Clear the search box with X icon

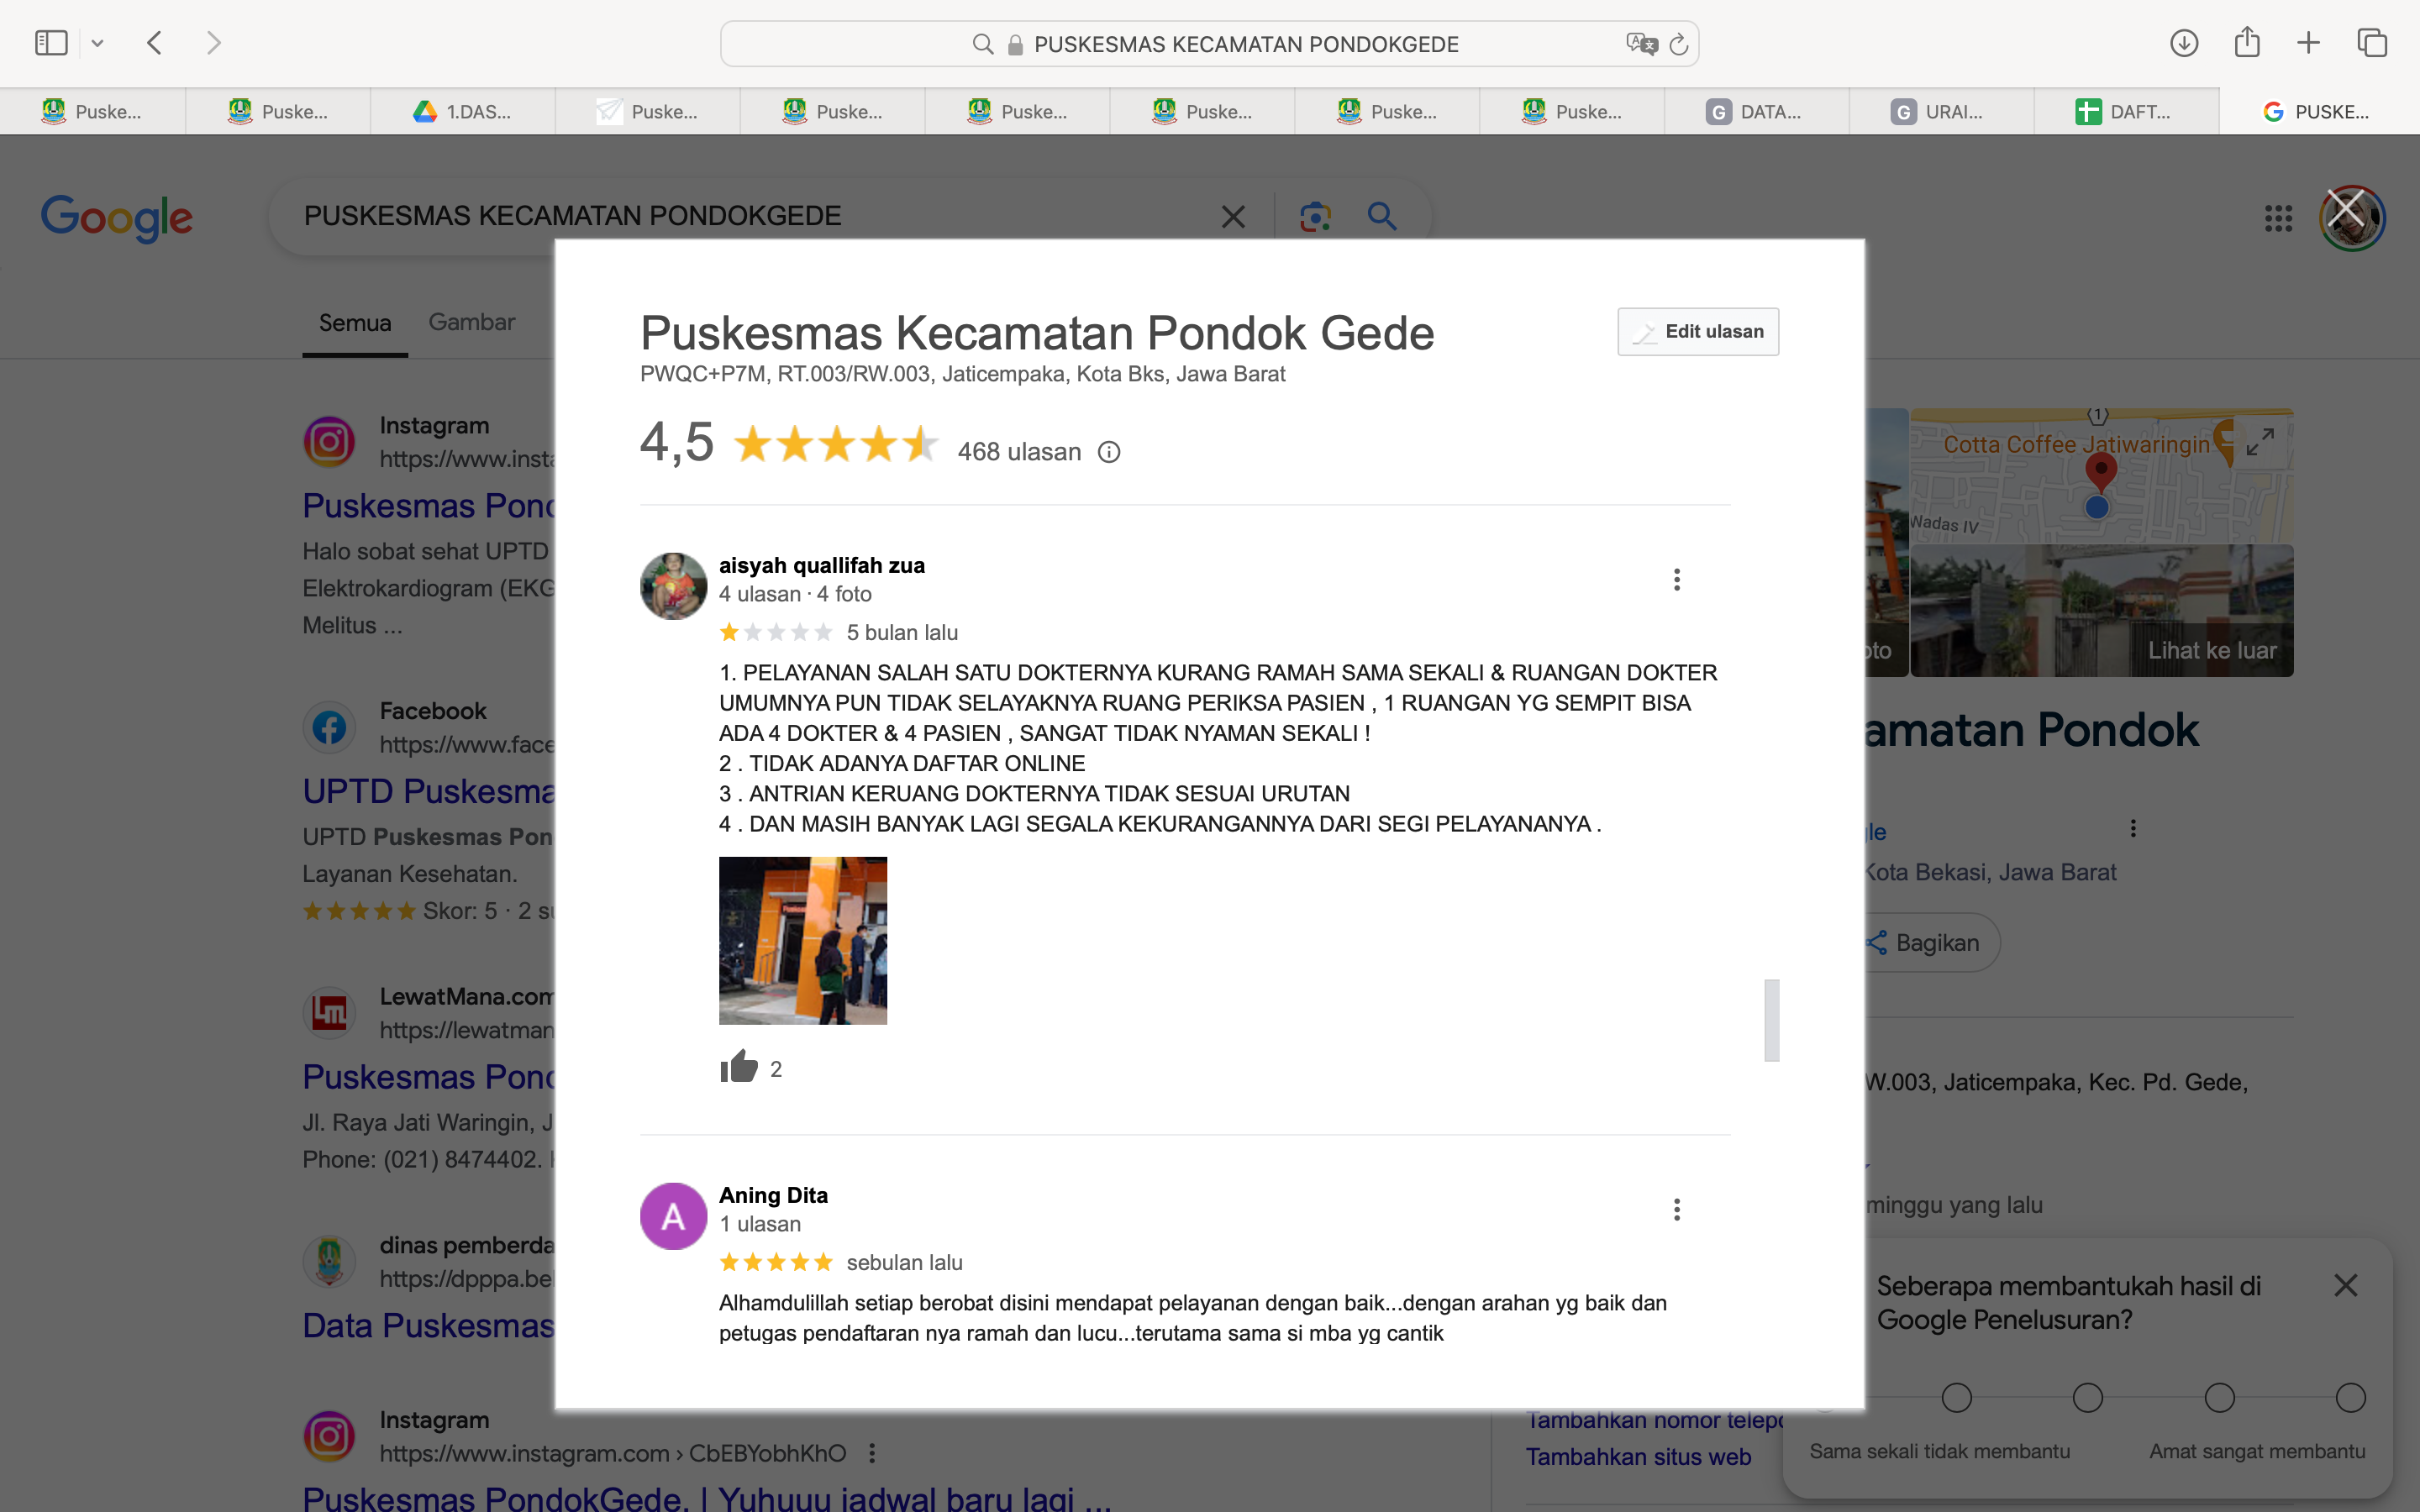[x=1233, y=217]
